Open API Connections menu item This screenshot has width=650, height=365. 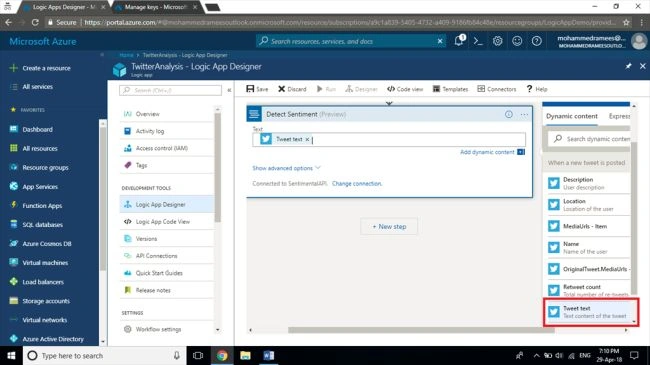pos(167,256)
